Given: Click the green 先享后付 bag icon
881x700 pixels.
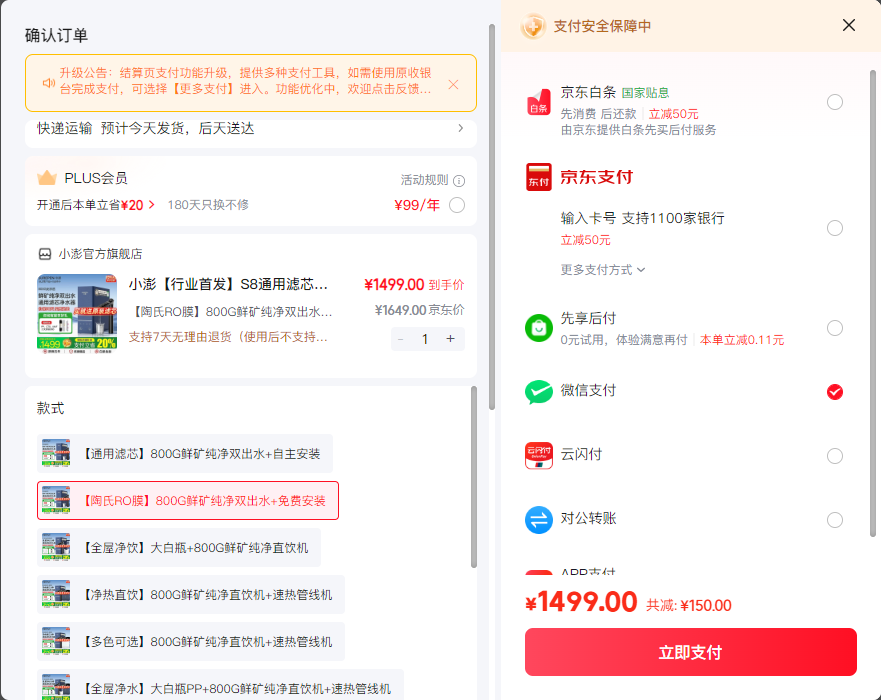Looking at the screenshot, I should (x=538, y=328).
